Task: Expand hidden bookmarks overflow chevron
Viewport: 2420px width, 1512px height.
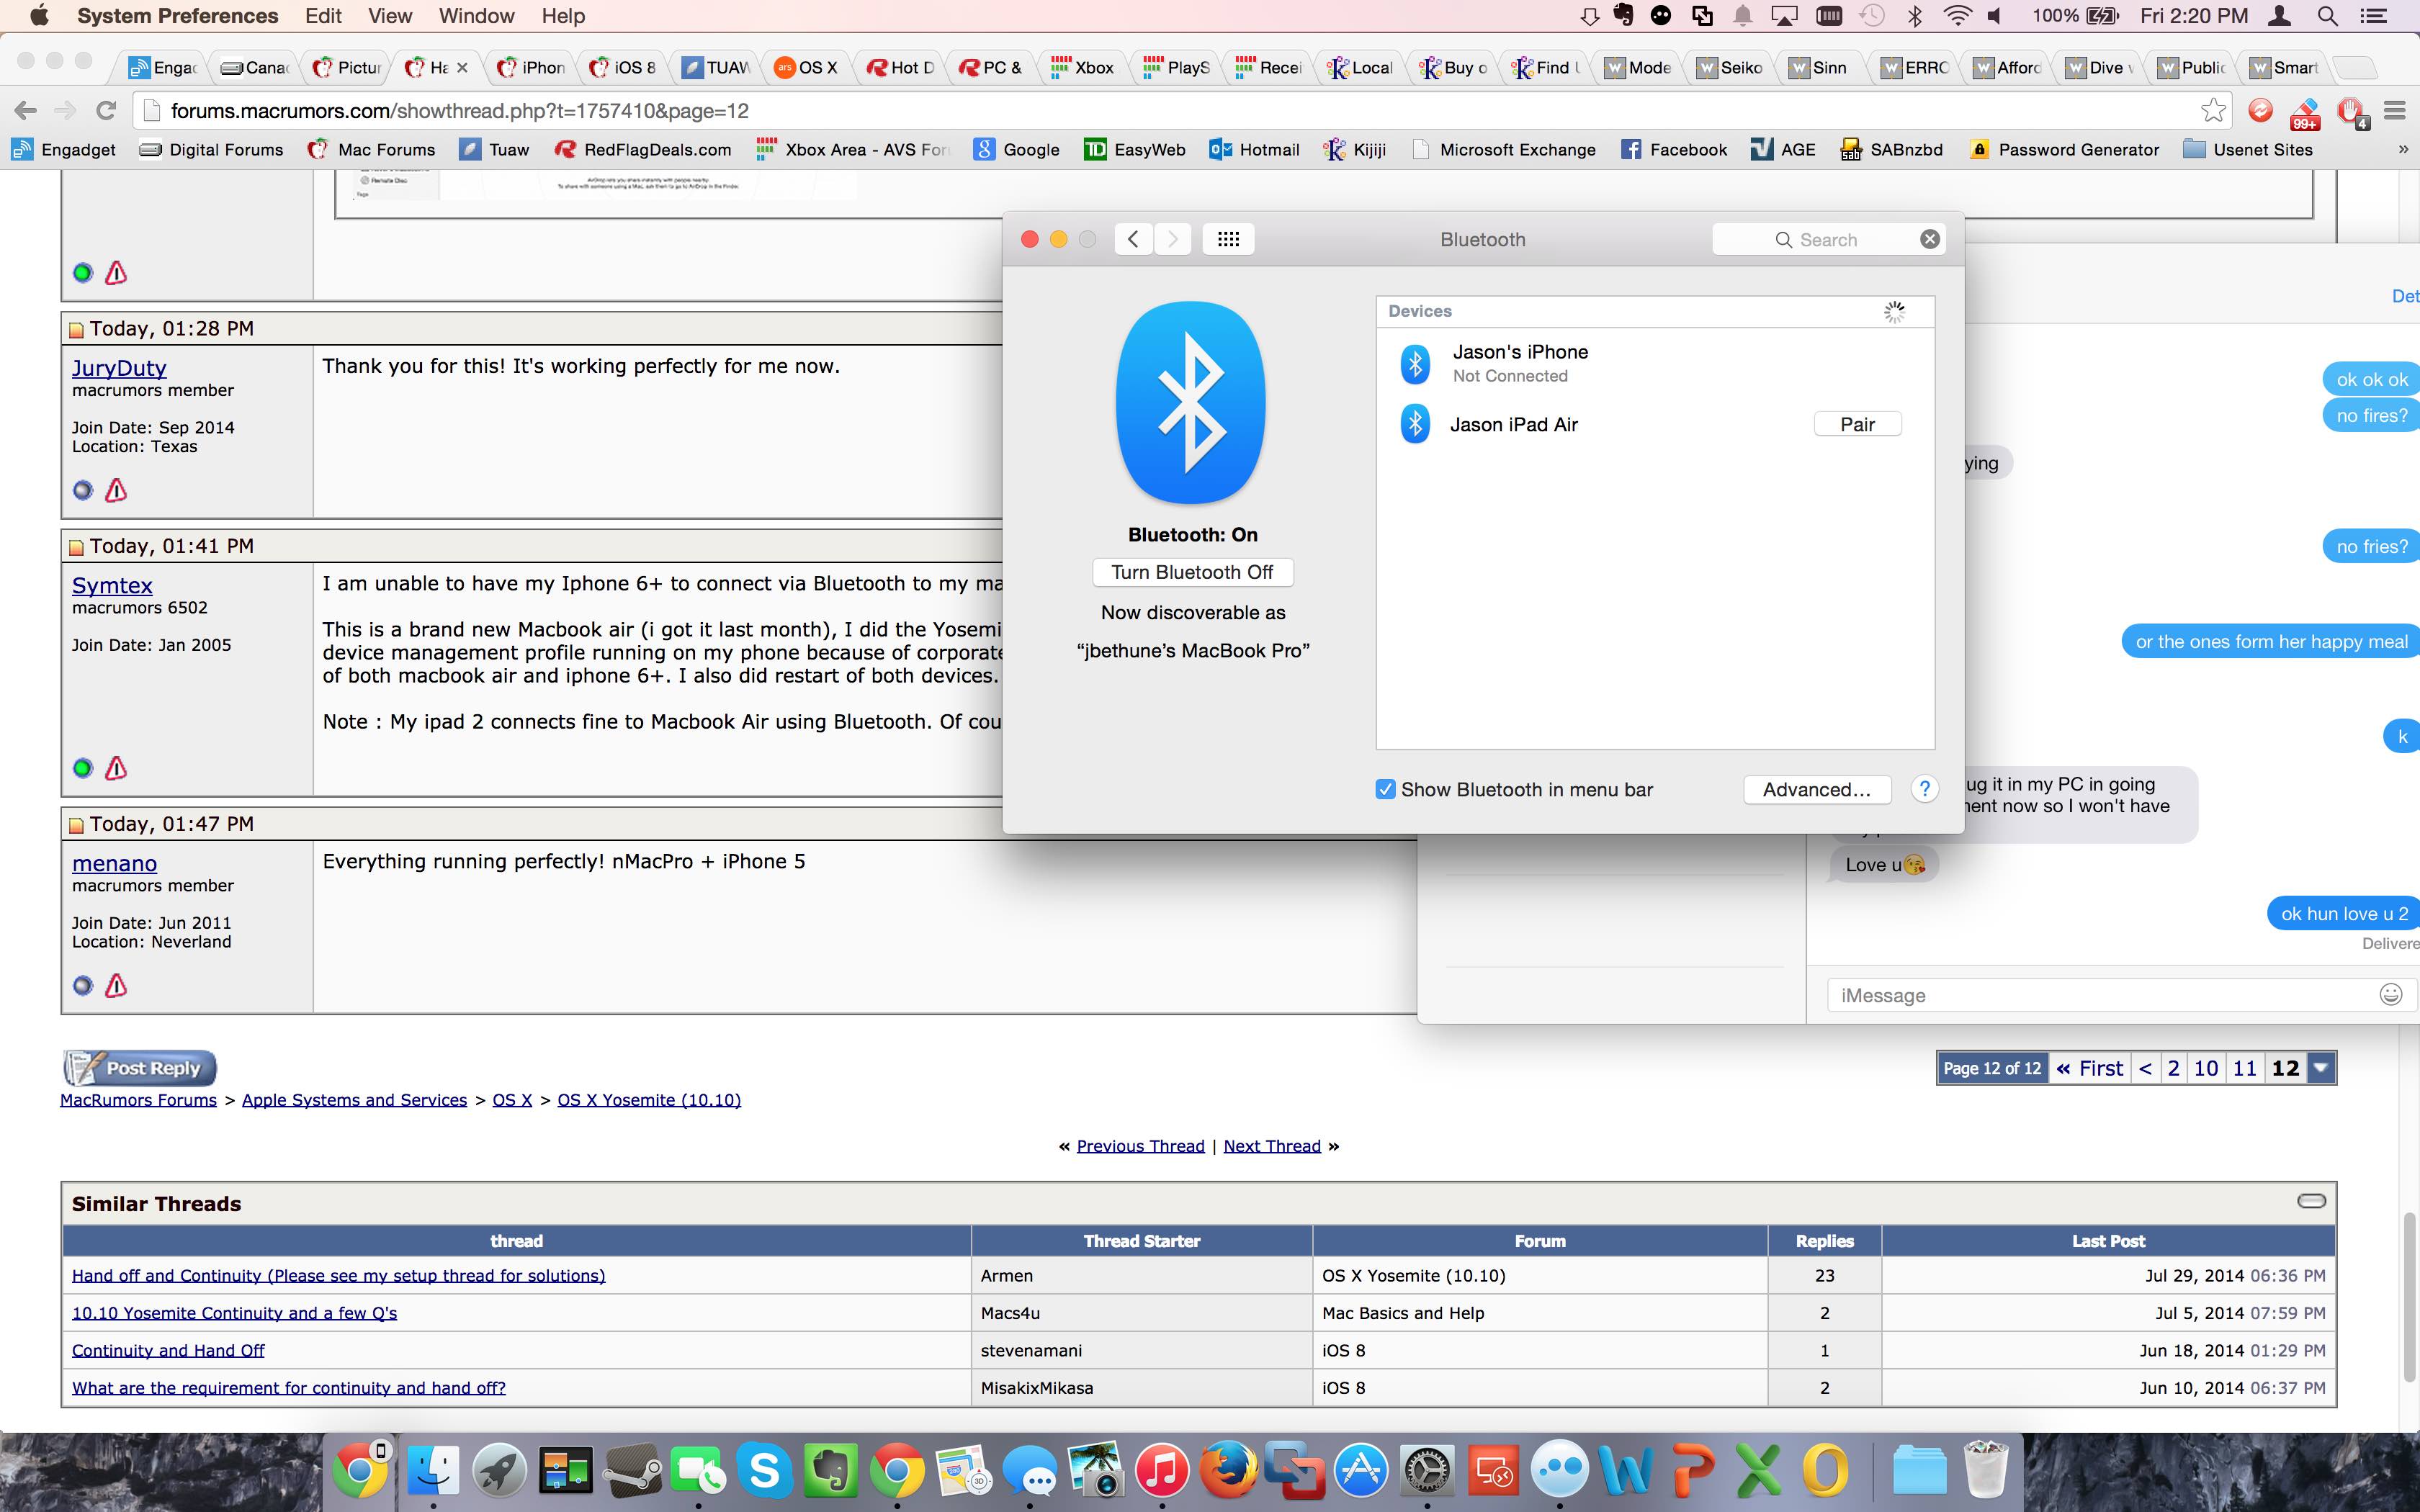Action: click(x=2403, y=150)
